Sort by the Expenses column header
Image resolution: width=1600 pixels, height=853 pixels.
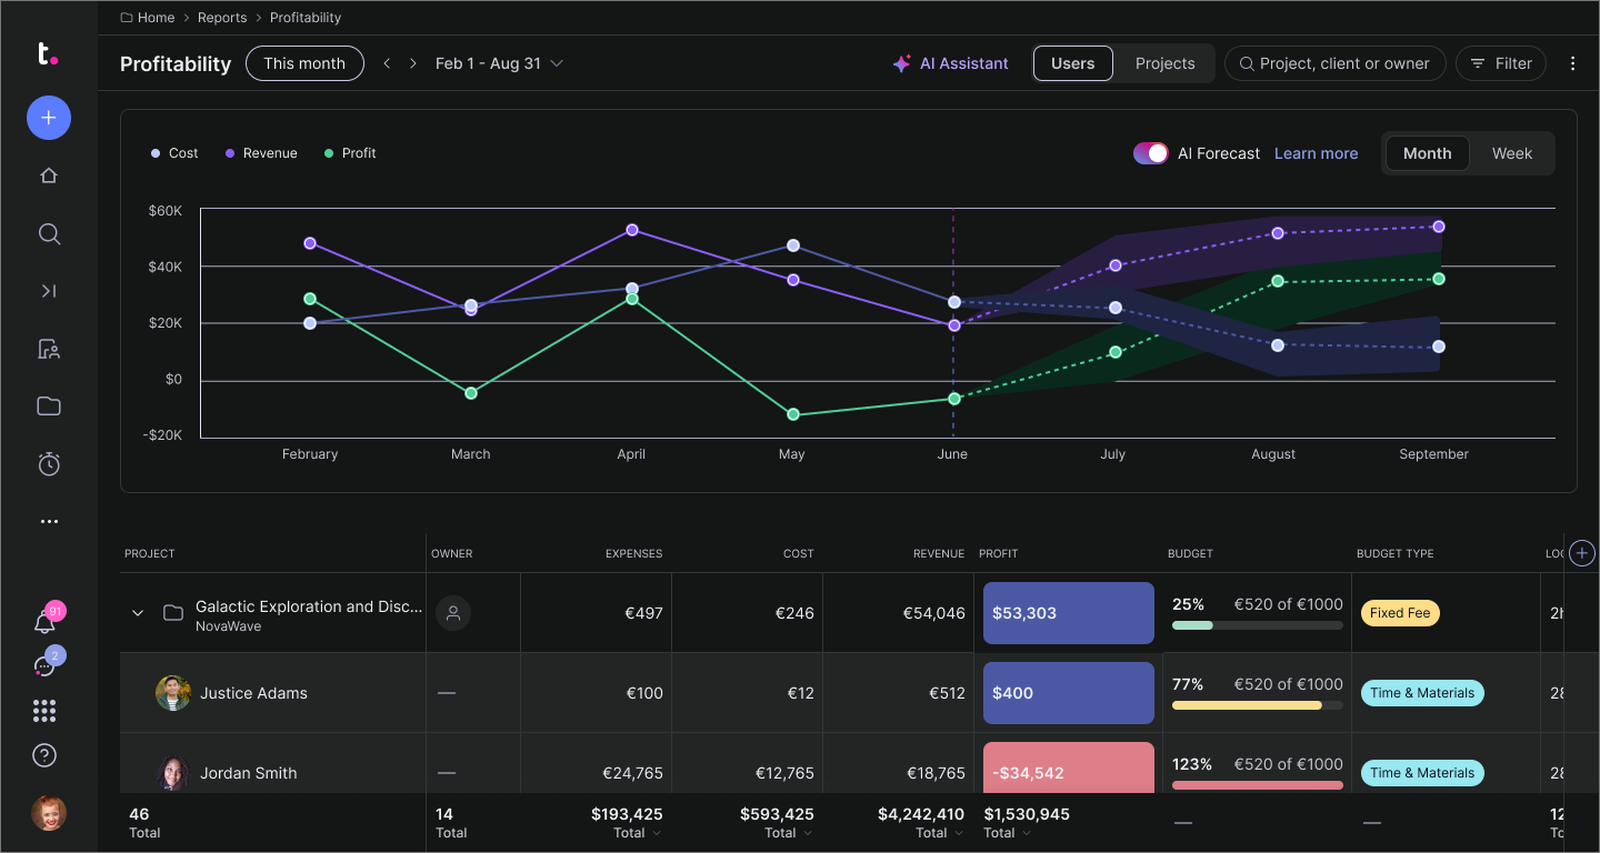click(634, 553)
